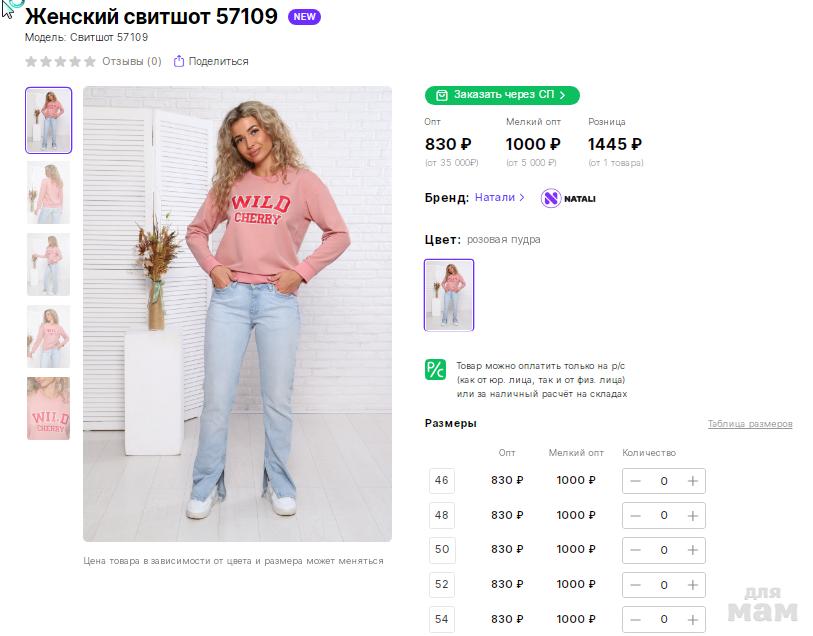Select the розовая пудра color swatch
Image resolution: width=813 pixels, height=636 pixels.
click(x=449, y=295)
